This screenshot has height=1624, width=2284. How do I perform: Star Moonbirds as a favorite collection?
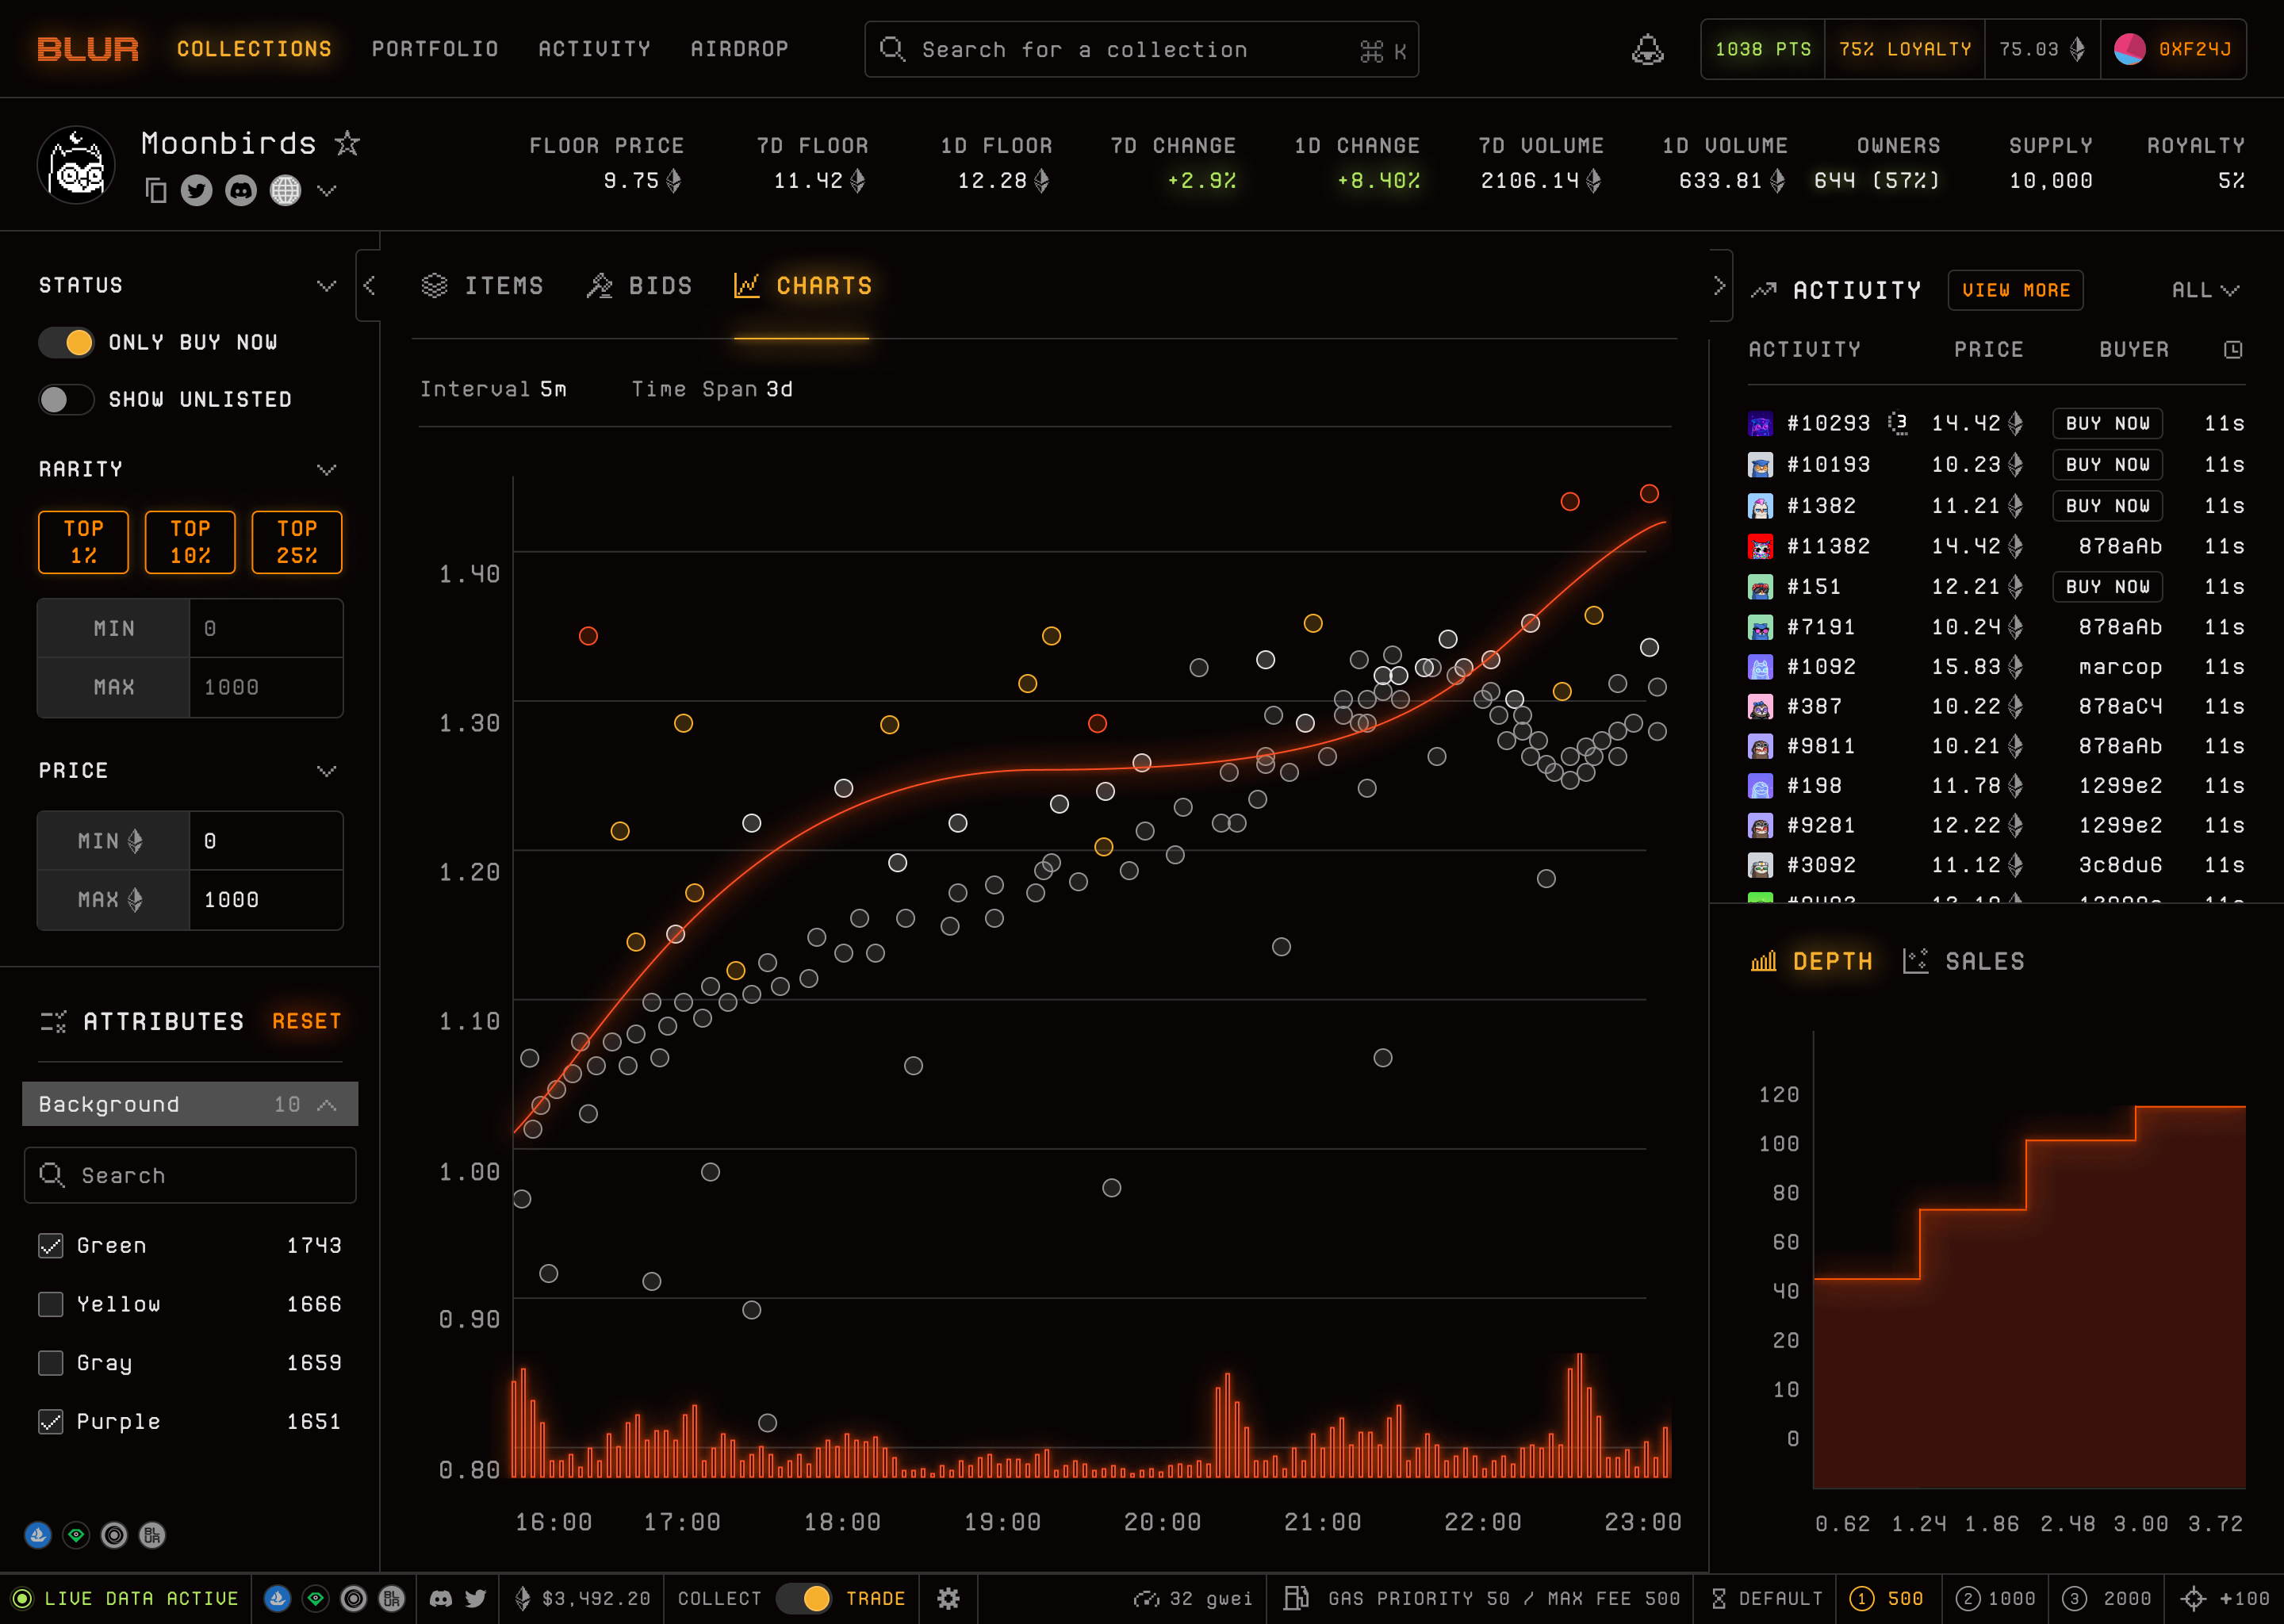point(347,143)
